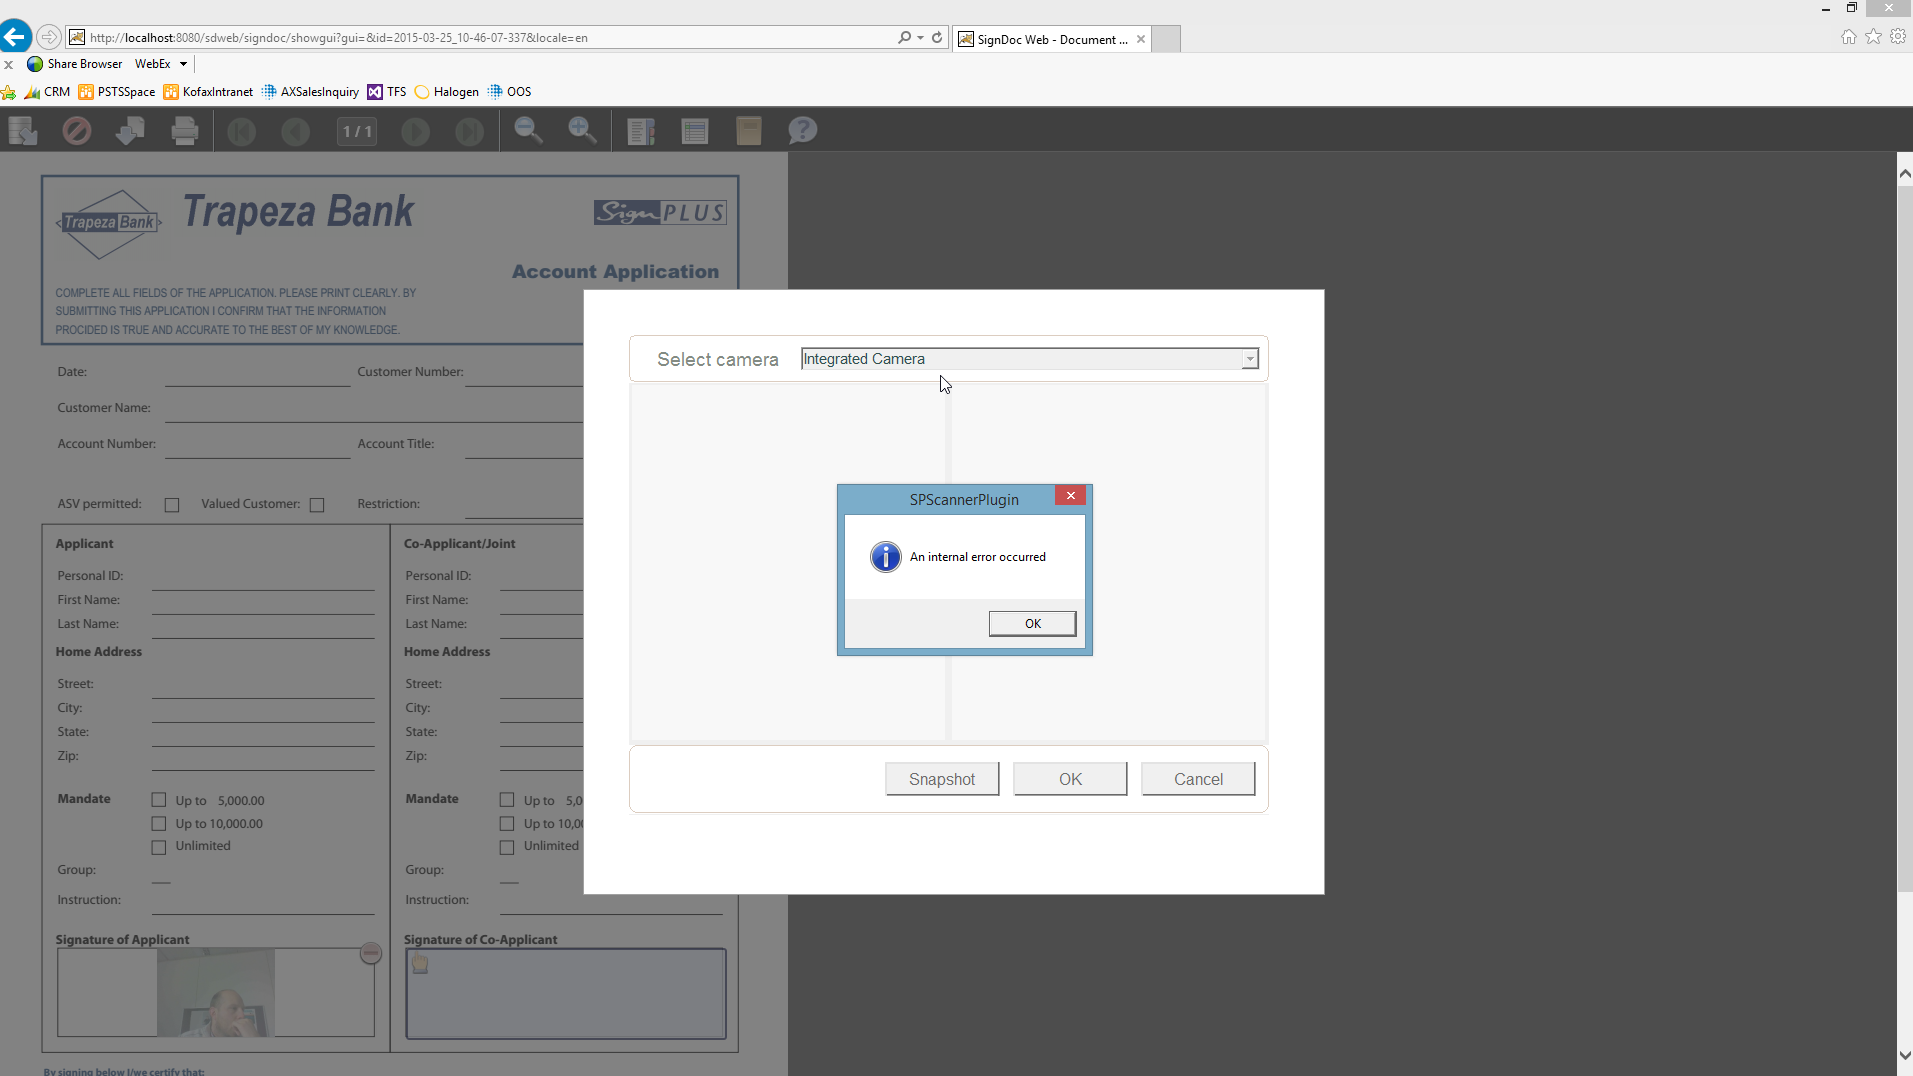Open the document bookmarks panel icon
1913x1076 pixels.
point(641,131)
